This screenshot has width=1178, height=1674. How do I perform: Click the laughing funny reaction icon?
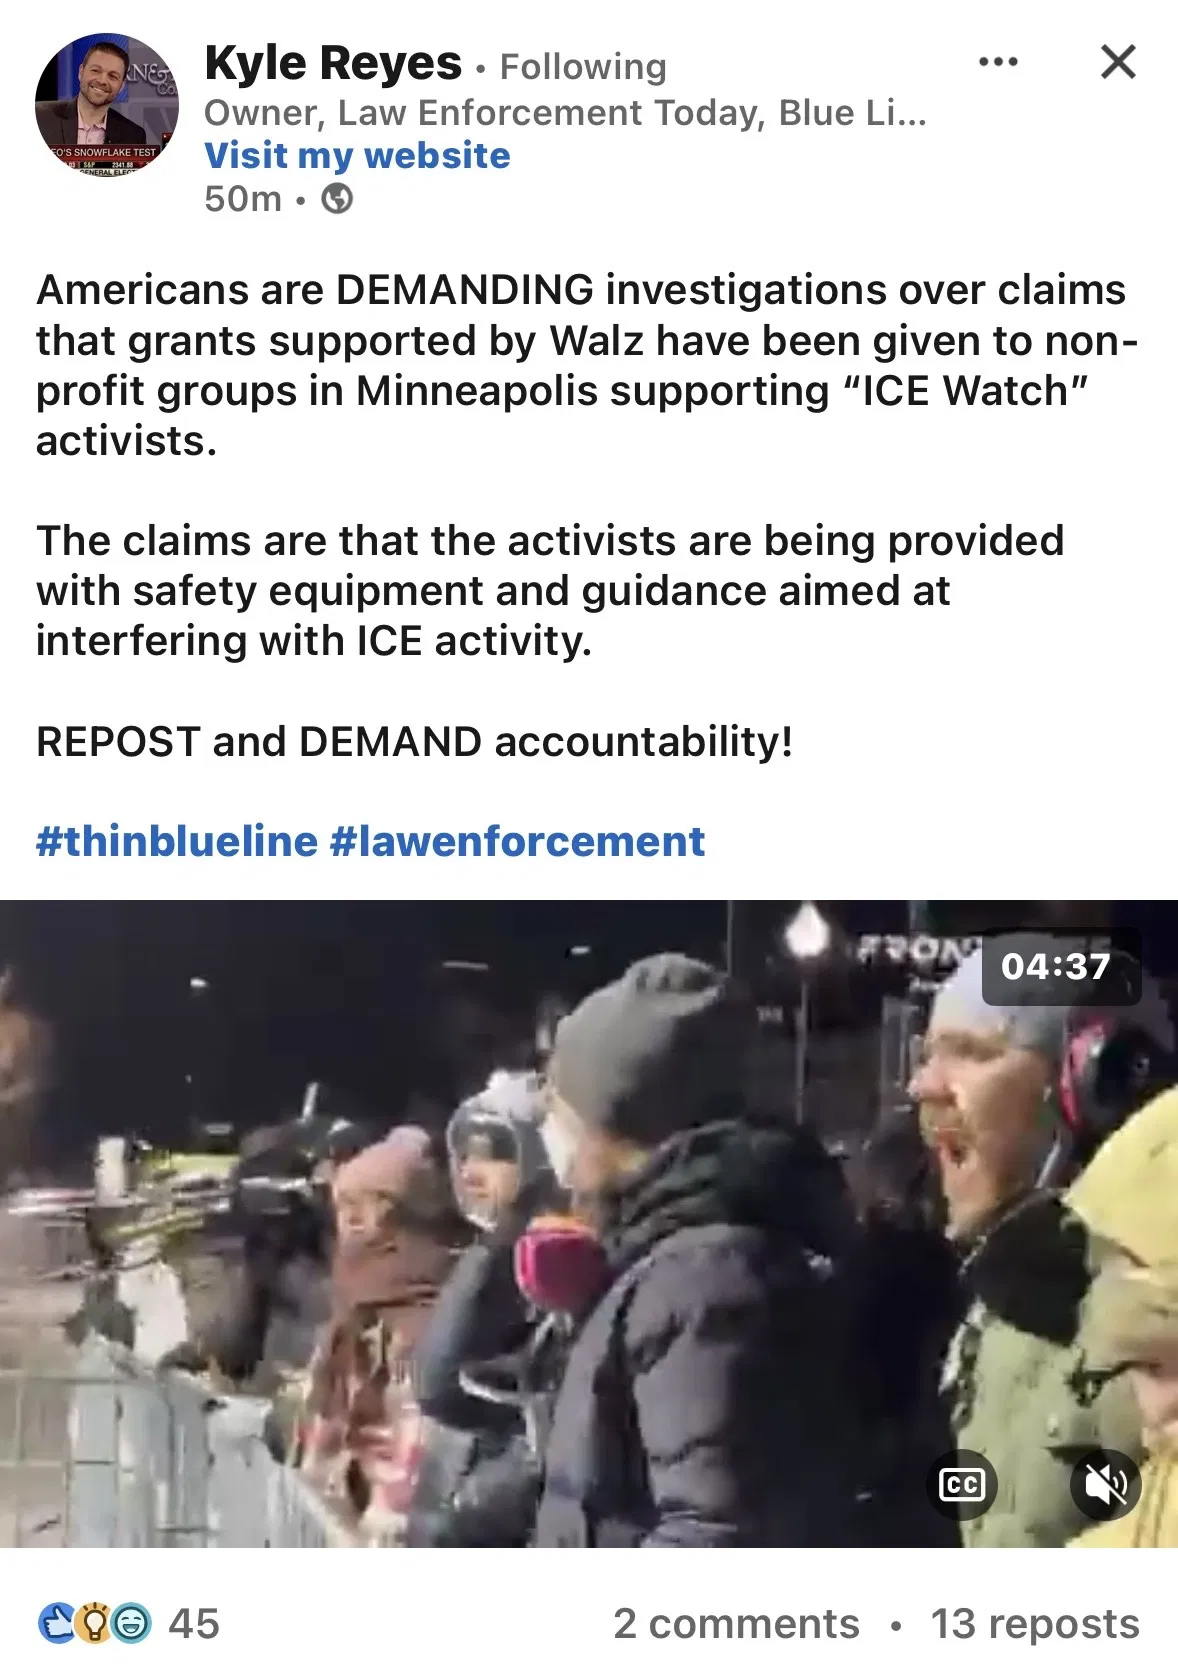click(131, 1623)
